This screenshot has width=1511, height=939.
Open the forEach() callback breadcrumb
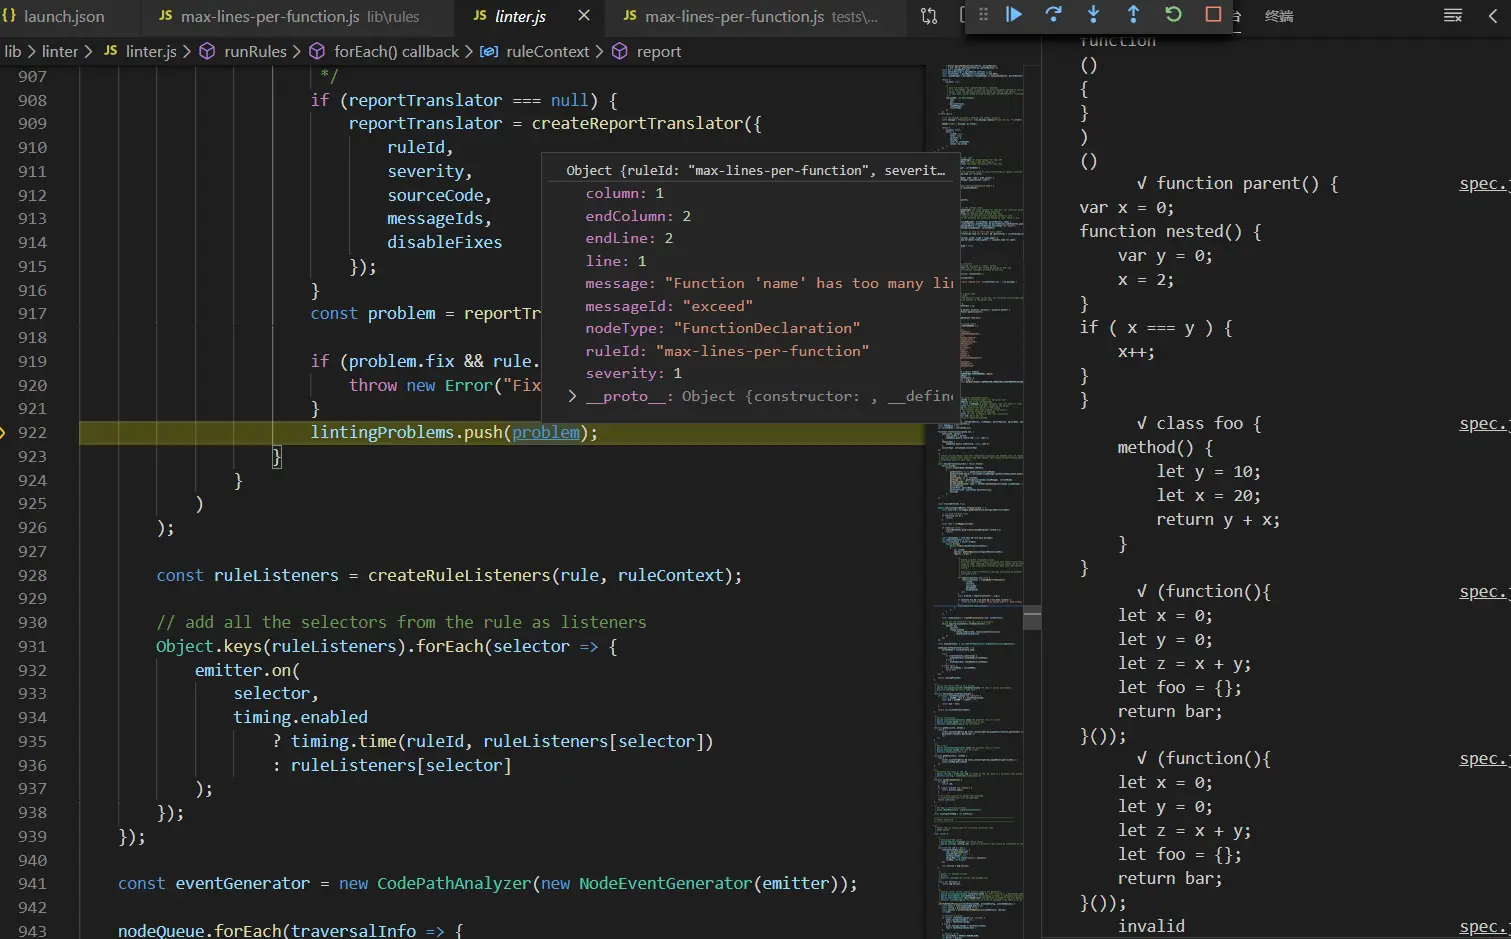coord(396,51)
